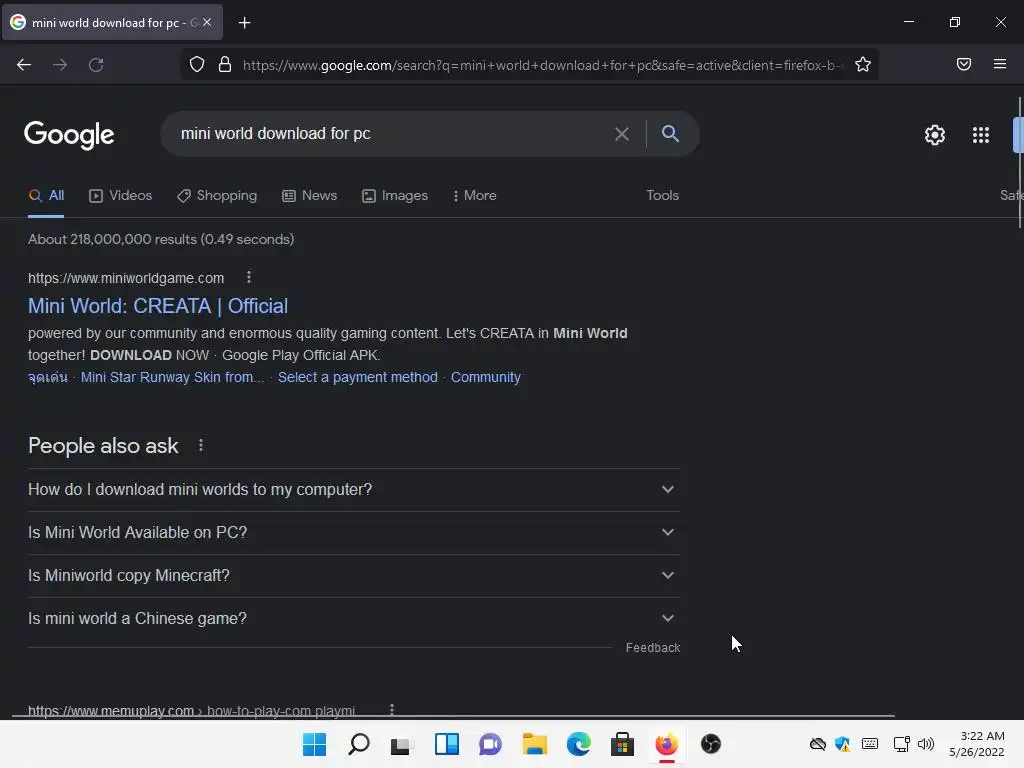
Task: Click the site security padlock icon
Action: pos(225,65)
